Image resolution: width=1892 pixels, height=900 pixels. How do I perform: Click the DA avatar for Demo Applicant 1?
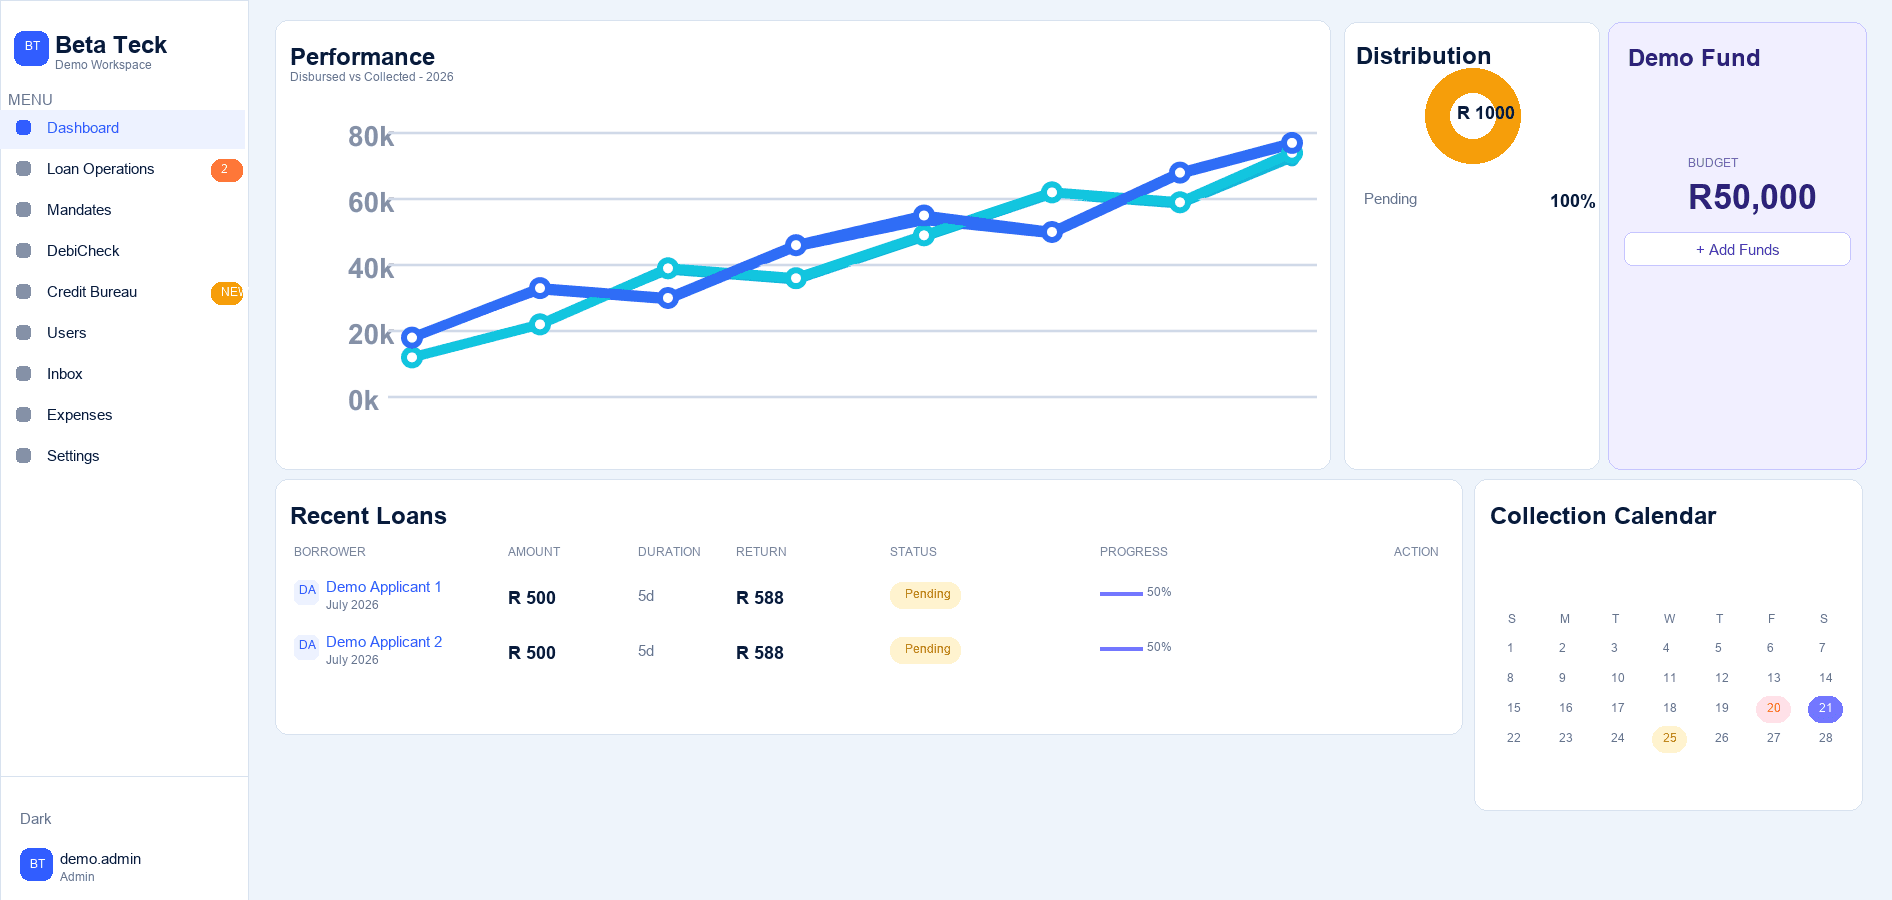307,590
